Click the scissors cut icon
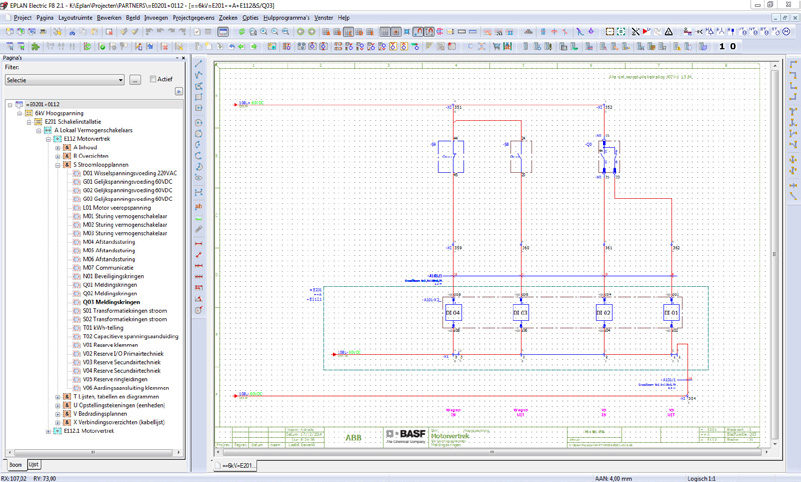This screenshot has height=482, width=801. [73, 32]
